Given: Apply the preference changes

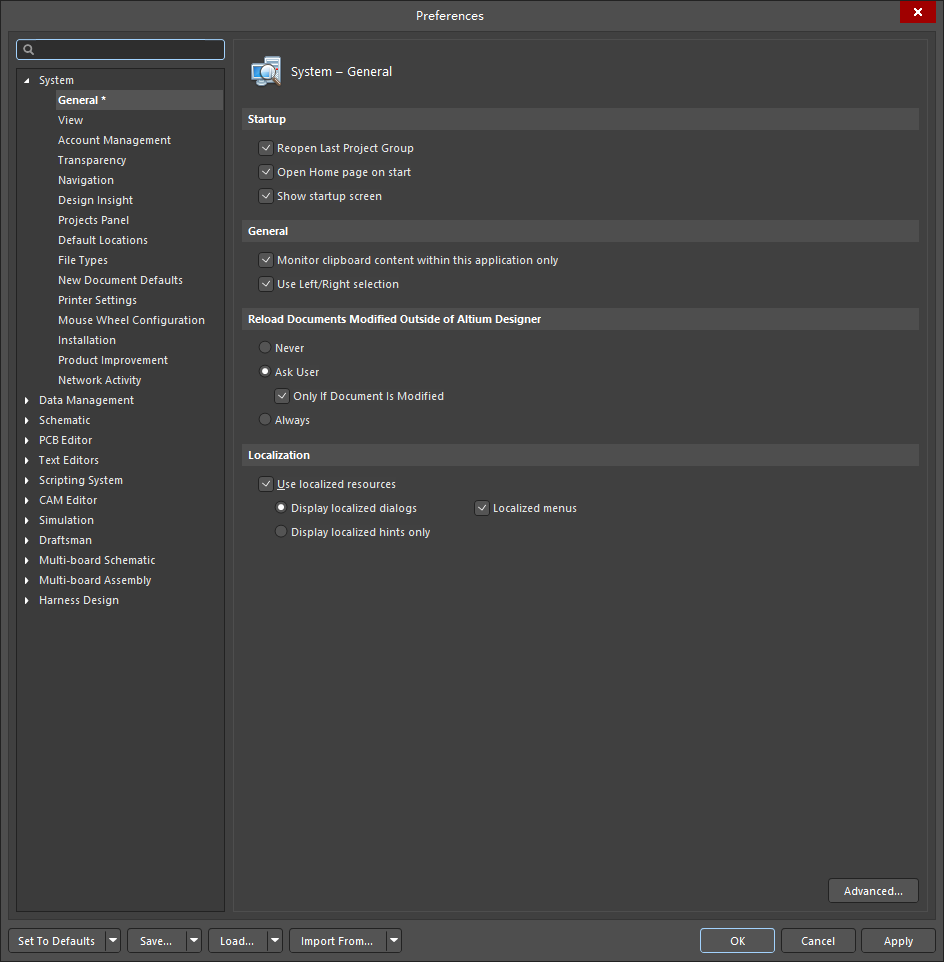Looking at the screenshot, I should click(898, 941).
